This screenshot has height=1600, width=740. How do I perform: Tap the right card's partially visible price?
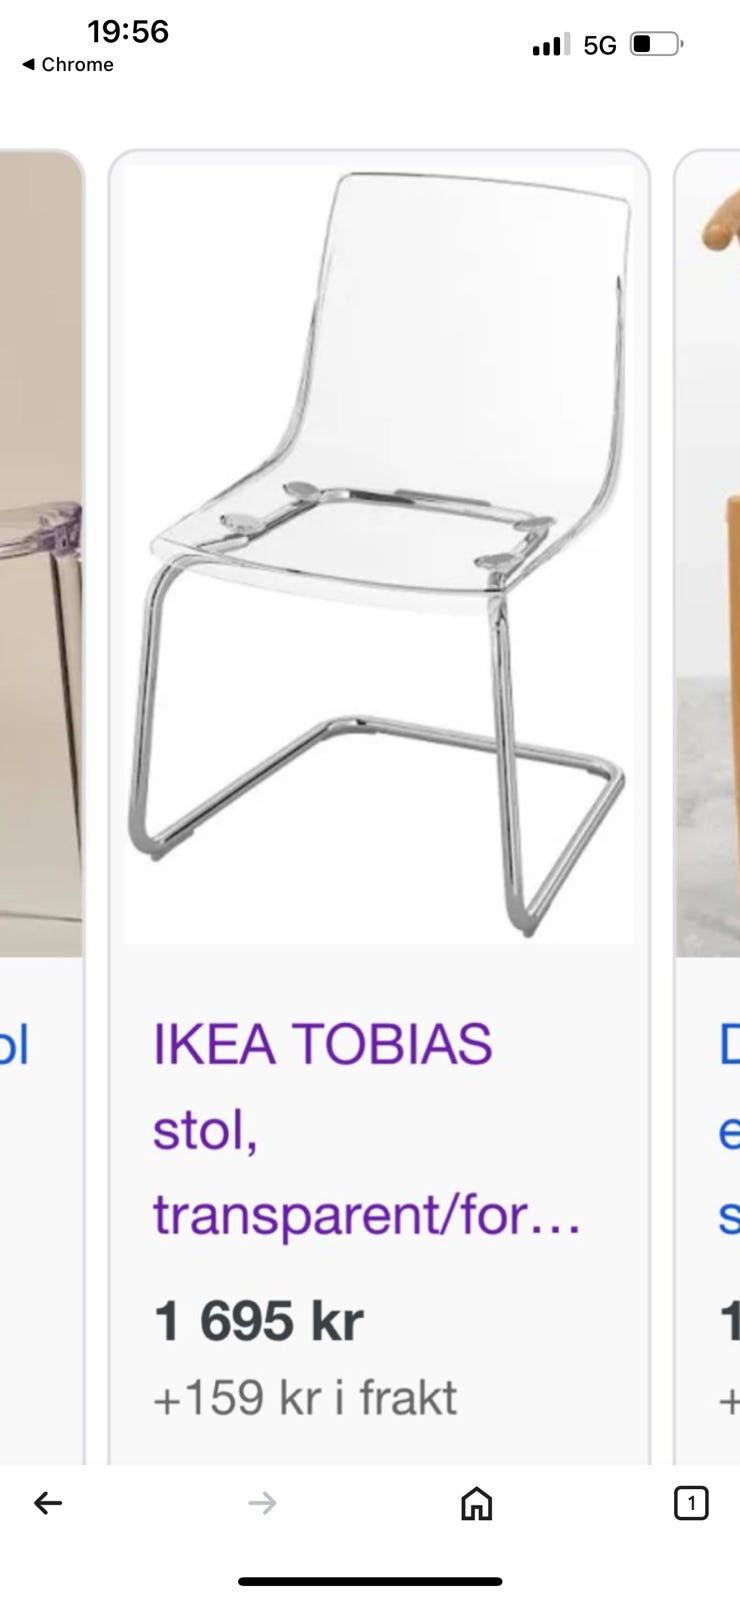(730, 1321)
